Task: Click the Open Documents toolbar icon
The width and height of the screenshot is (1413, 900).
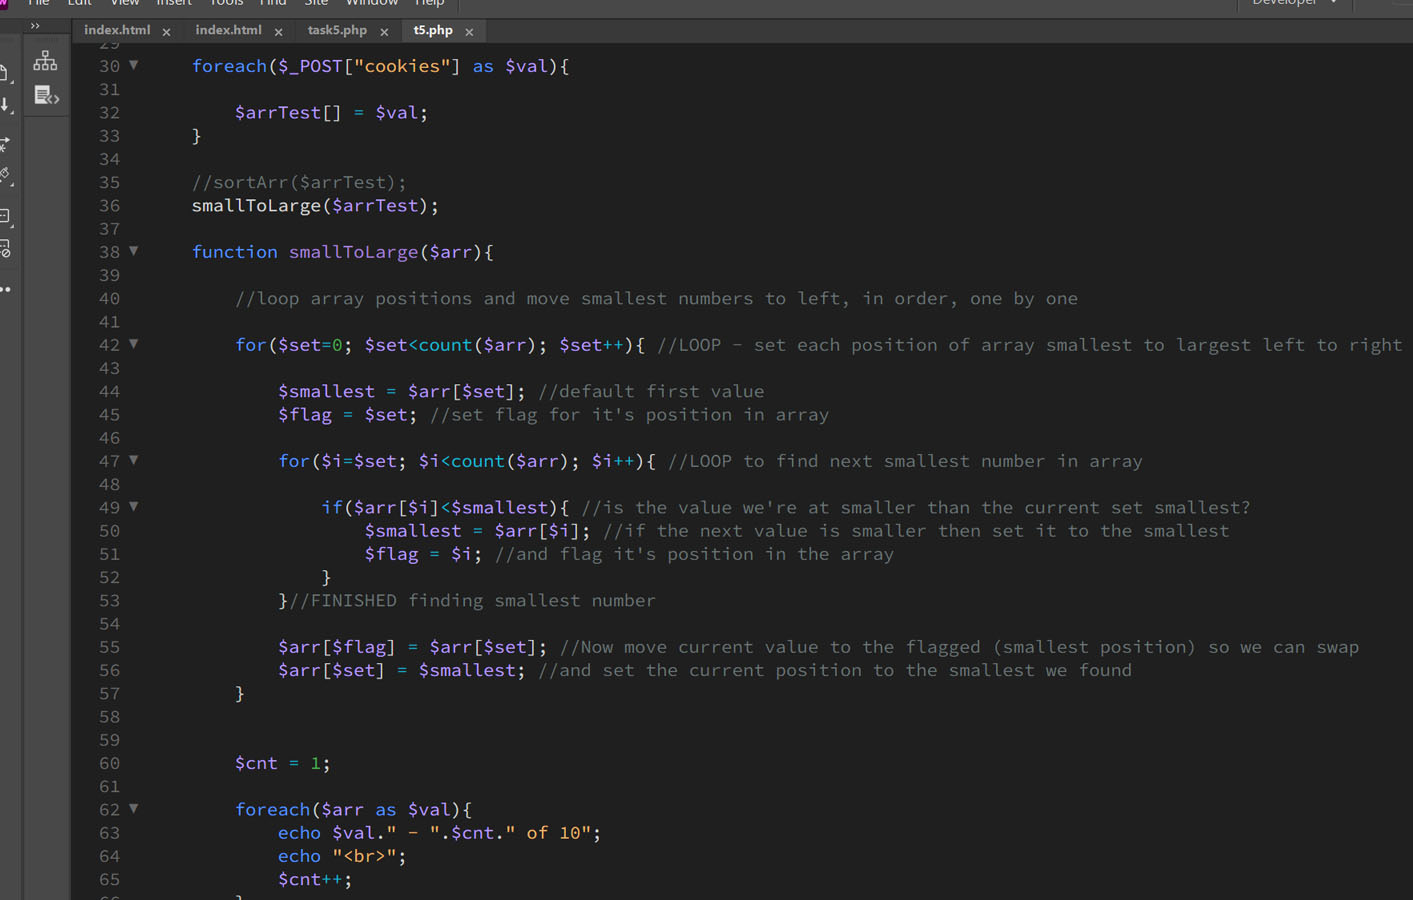Action: (5, 73)
